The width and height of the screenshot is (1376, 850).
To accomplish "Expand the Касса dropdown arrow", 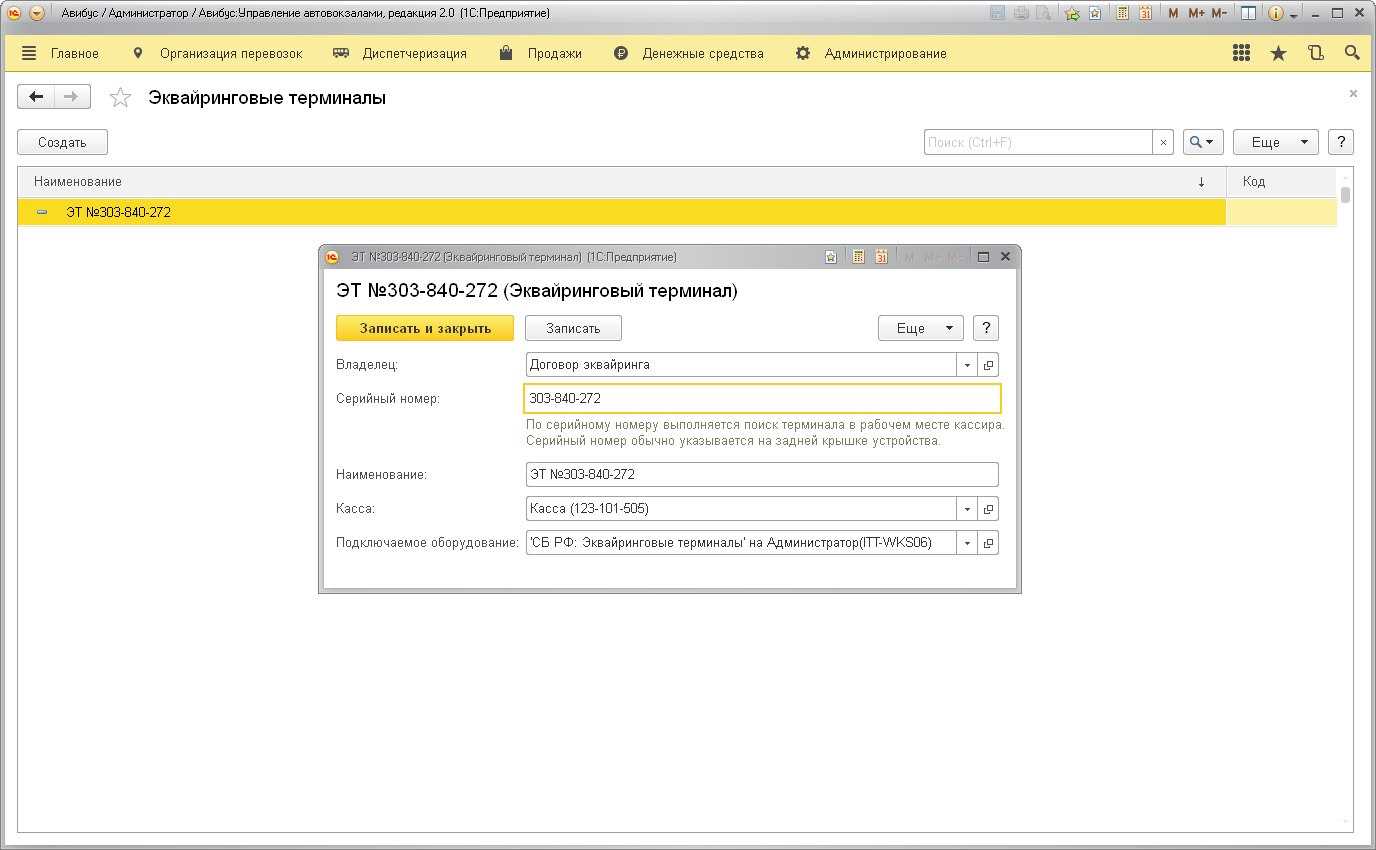I will 967,509.
